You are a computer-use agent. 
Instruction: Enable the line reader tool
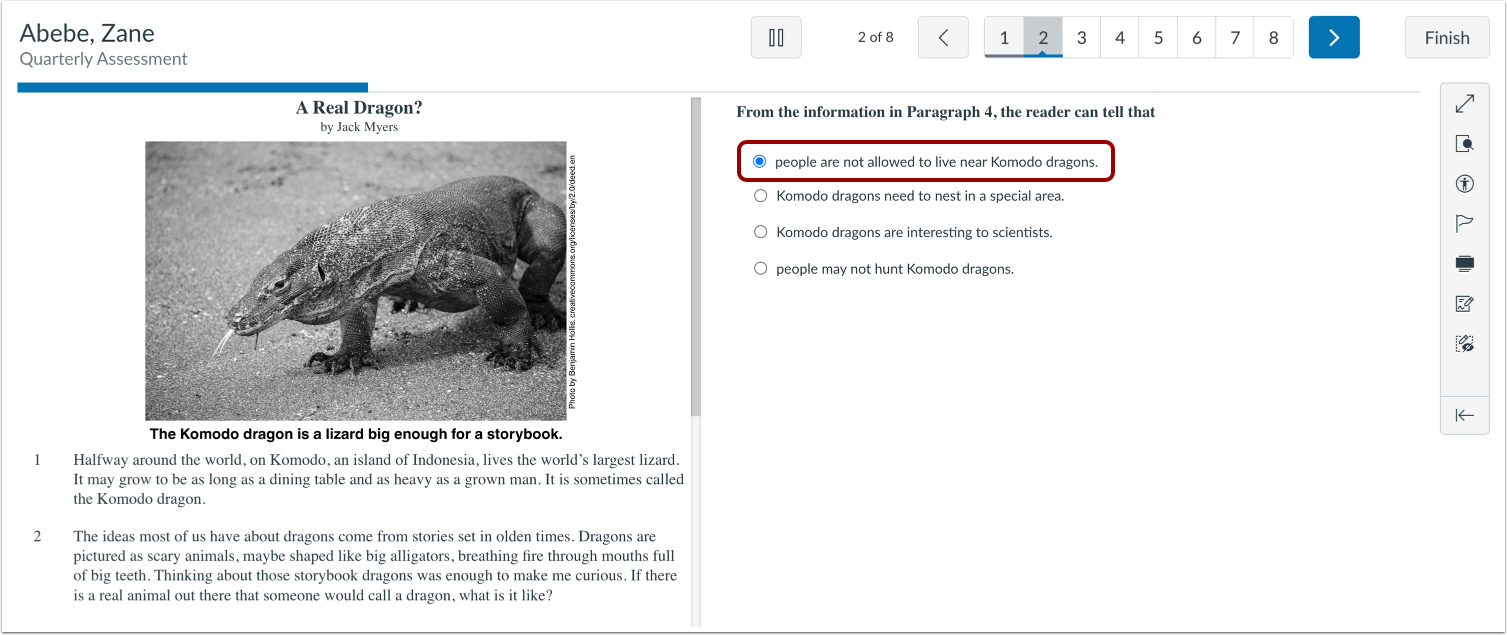pos(1465,264)
